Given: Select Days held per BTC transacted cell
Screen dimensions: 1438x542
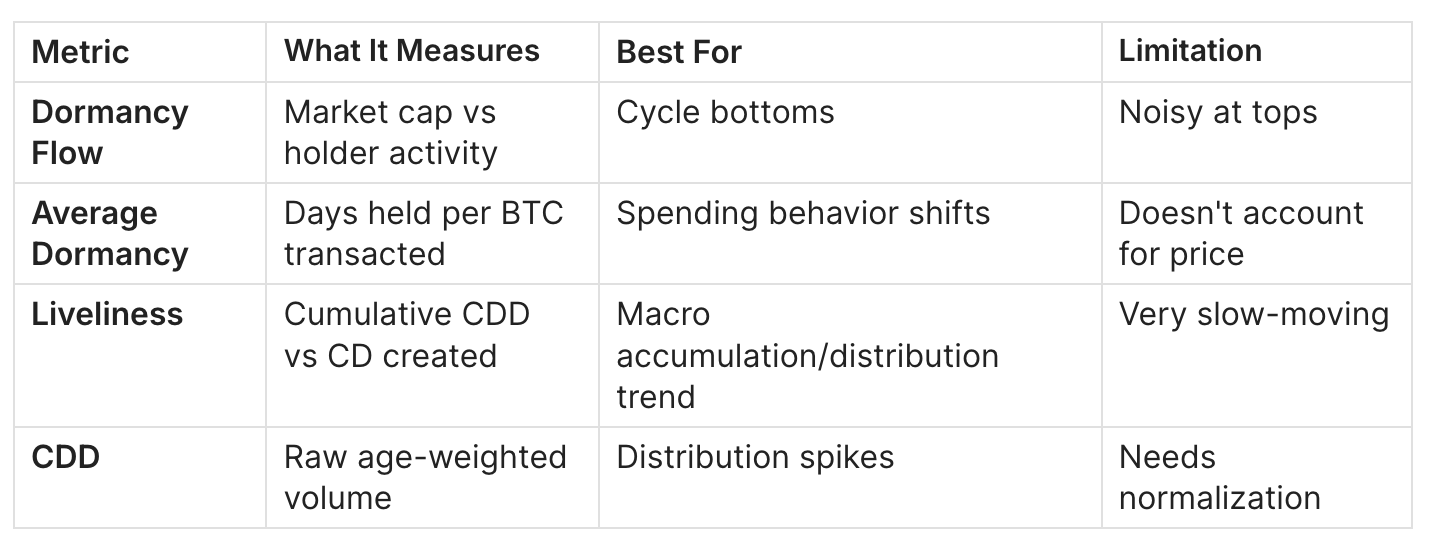Looking at the screenshot, I should [423, 233].
